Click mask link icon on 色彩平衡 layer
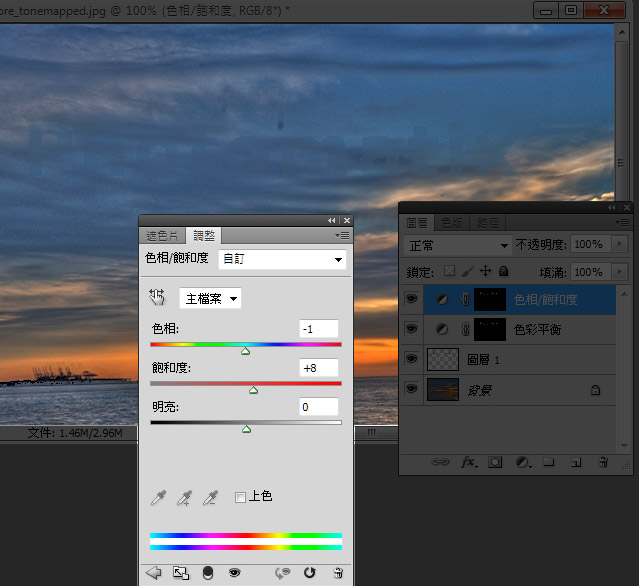 465,329
